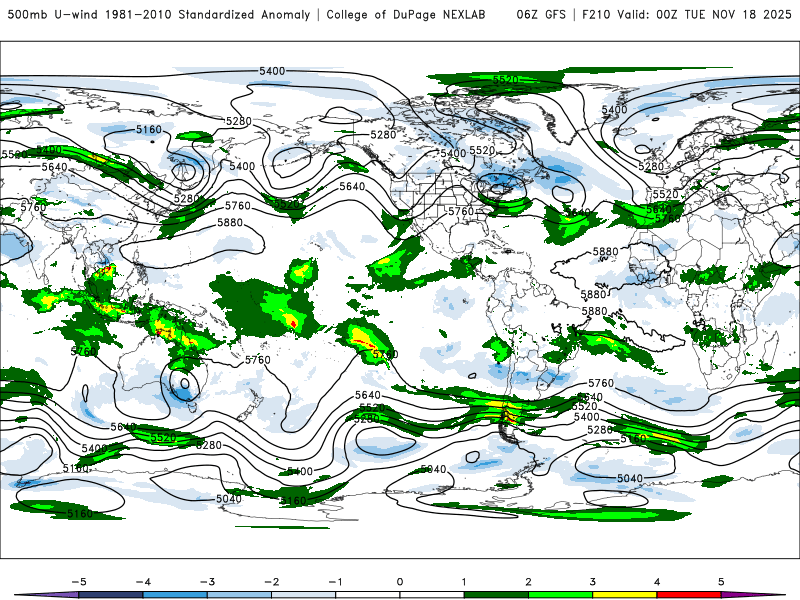Viewport: 800px width, 600px height.
Task: Click the light blue -3 to -2 colorbar segment
Action: click(x=239, y=595)
